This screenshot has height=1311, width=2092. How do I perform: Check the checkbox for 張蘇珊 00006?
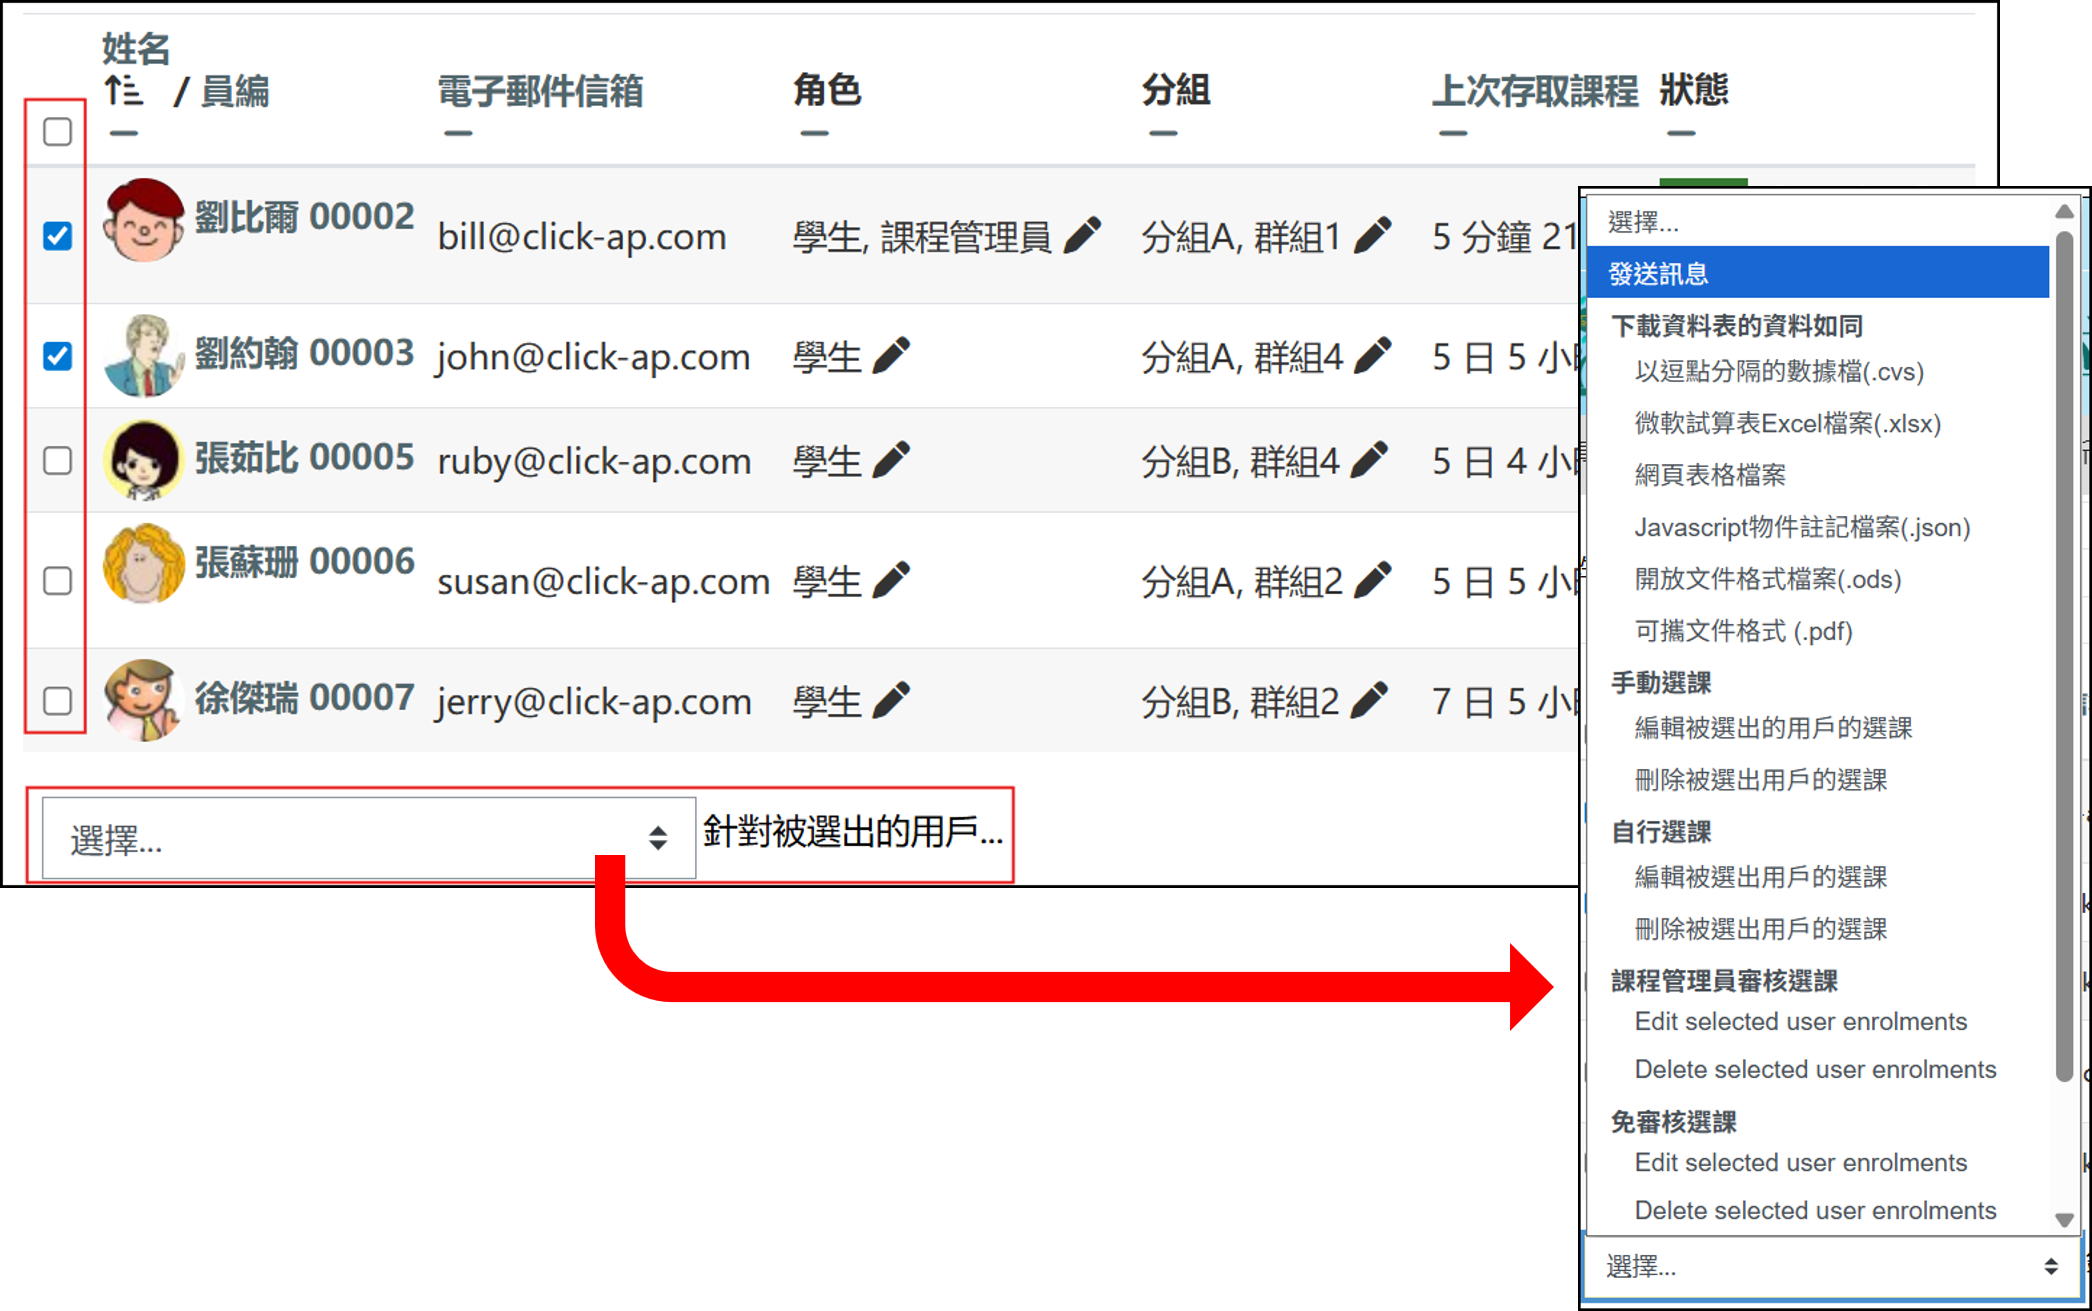58,580
